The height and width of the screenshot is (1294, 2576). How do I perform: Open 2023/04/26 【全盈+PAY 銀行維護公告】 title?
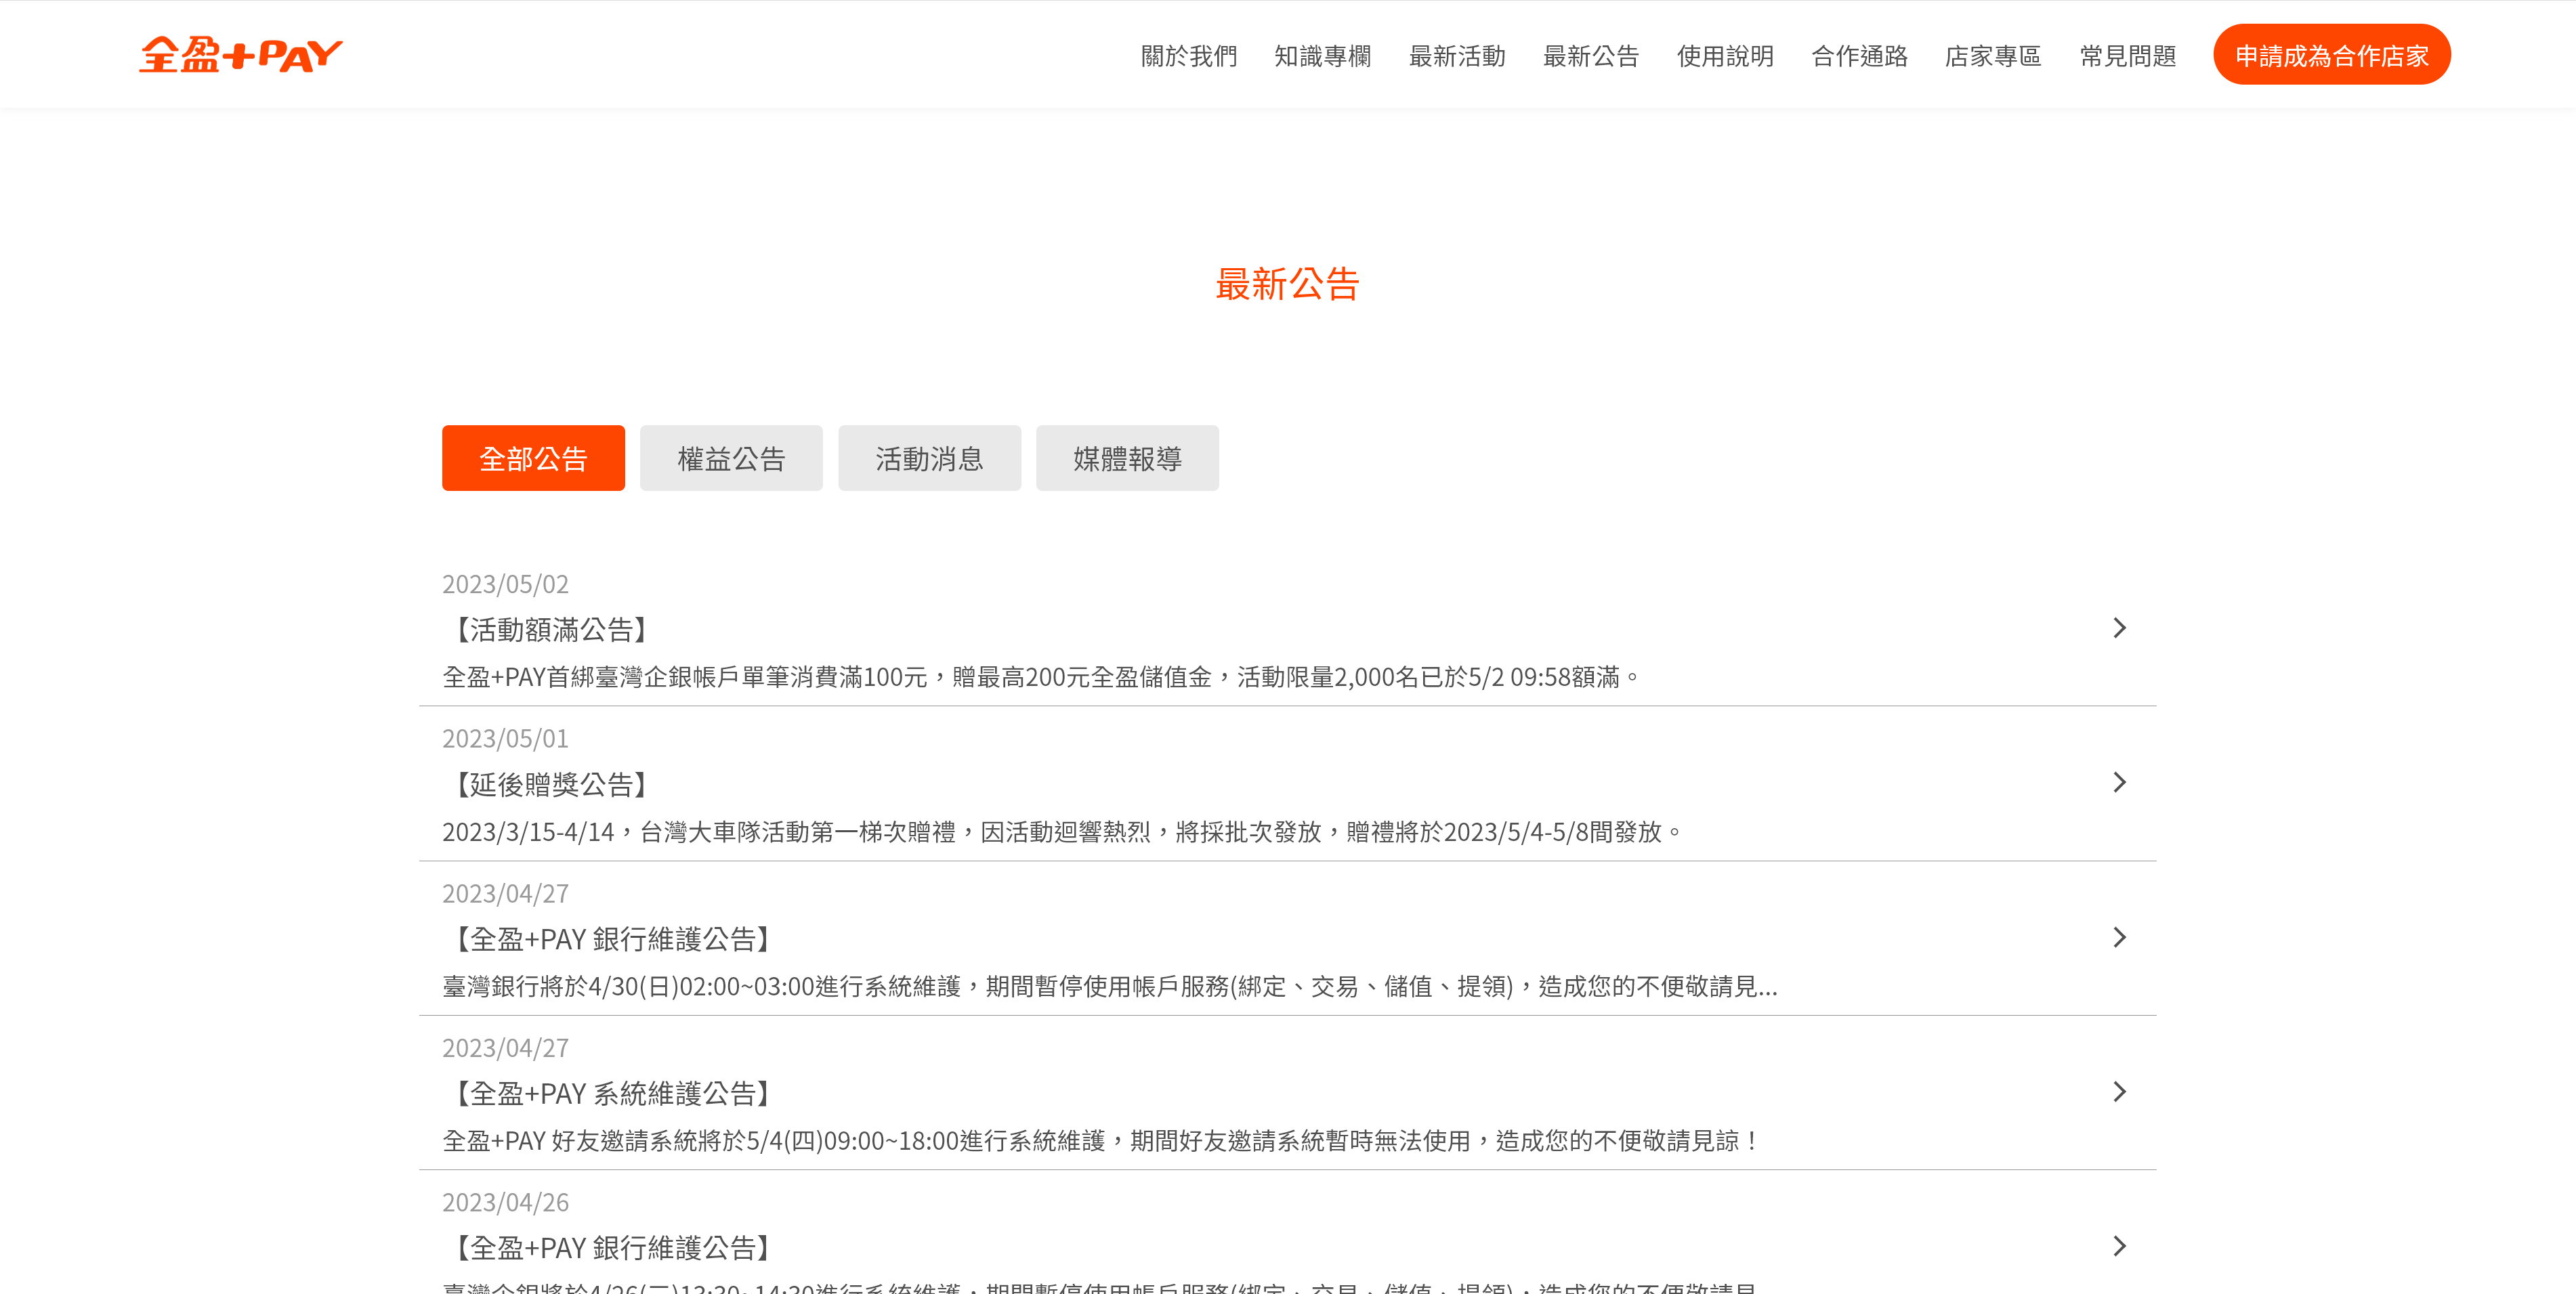pos(612,1248)
